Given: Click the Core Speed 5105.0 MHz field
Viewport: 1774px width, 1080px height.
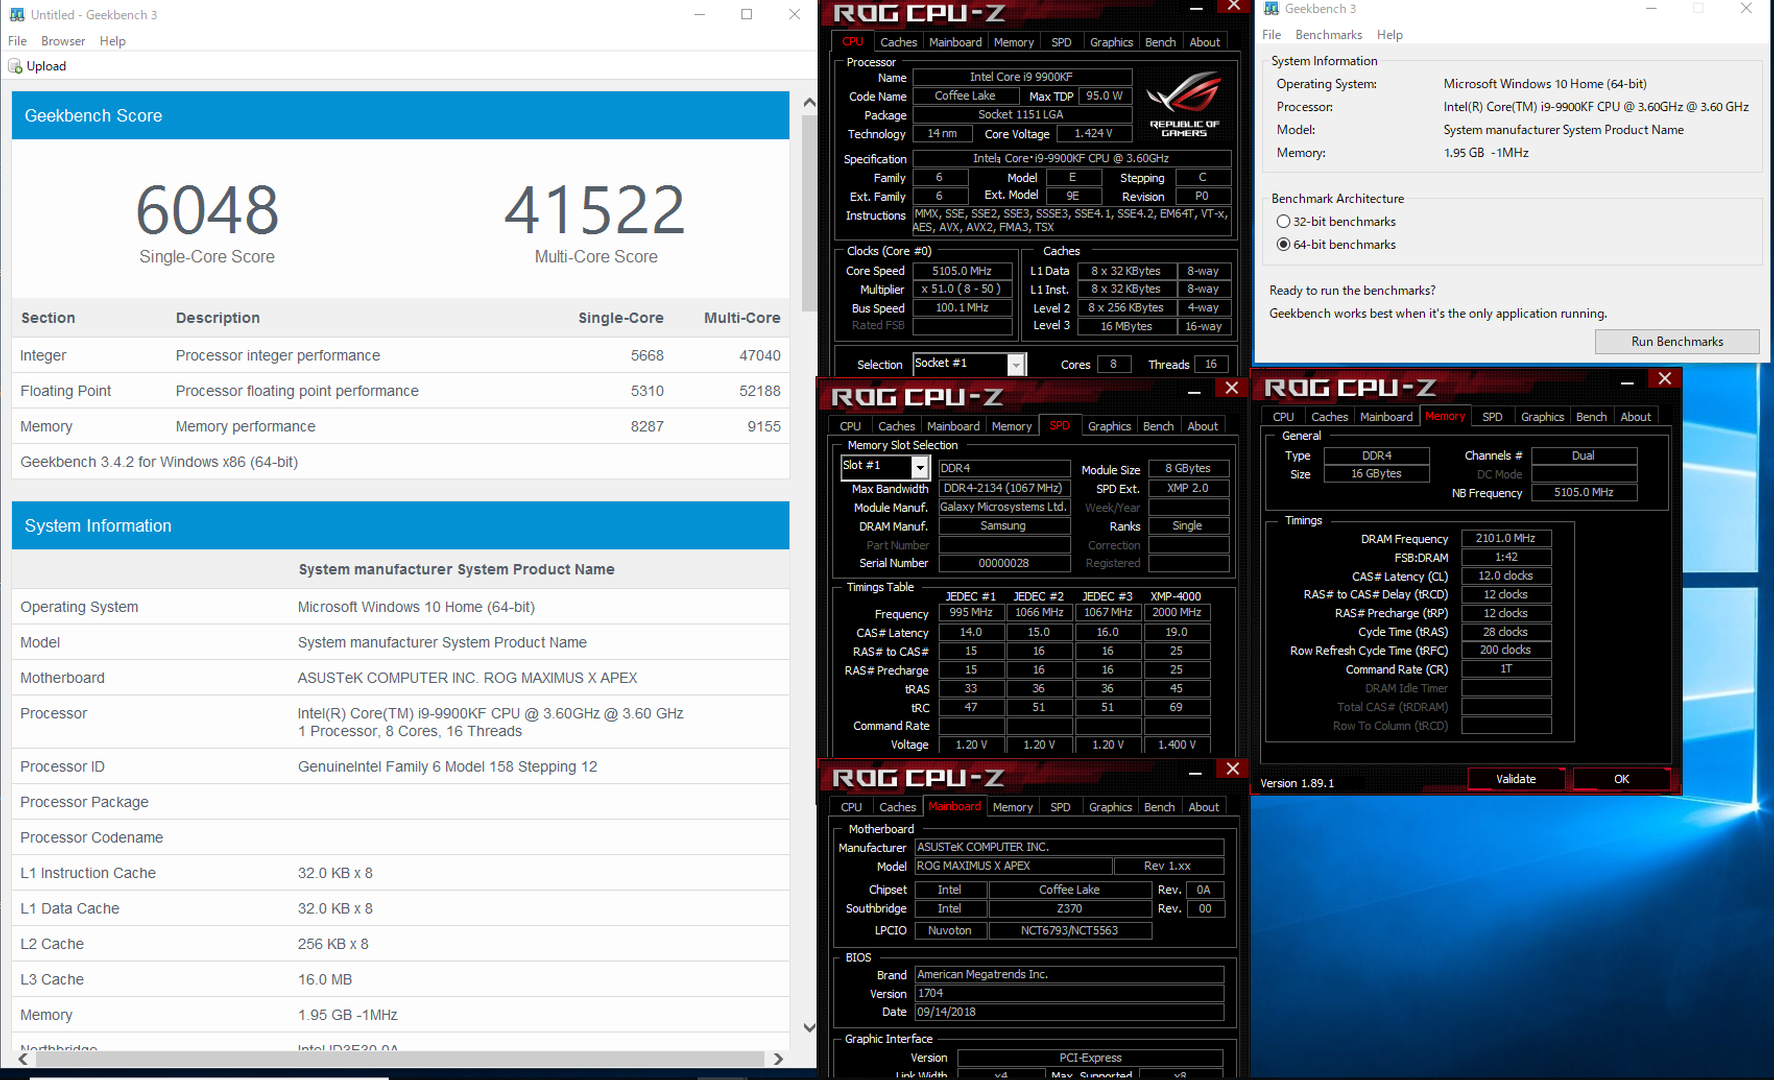Looking at the screenshot, I should click(x=962, y=271).
